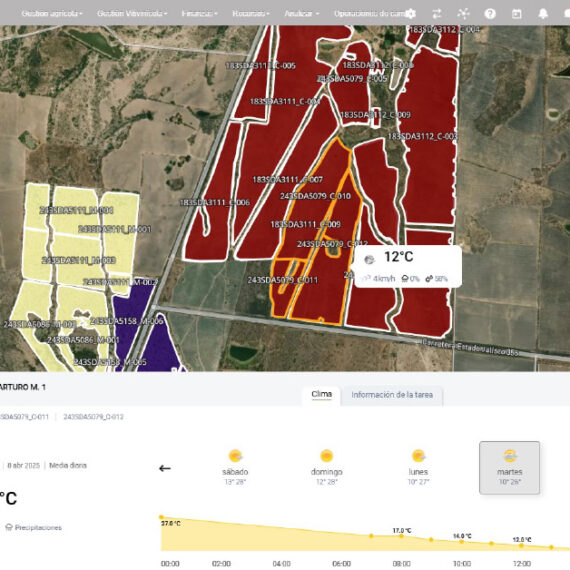The width and height of the screenshot is (570, 570).
Task: Click the swap arrows icon in top bar
Action: (437, 14)
